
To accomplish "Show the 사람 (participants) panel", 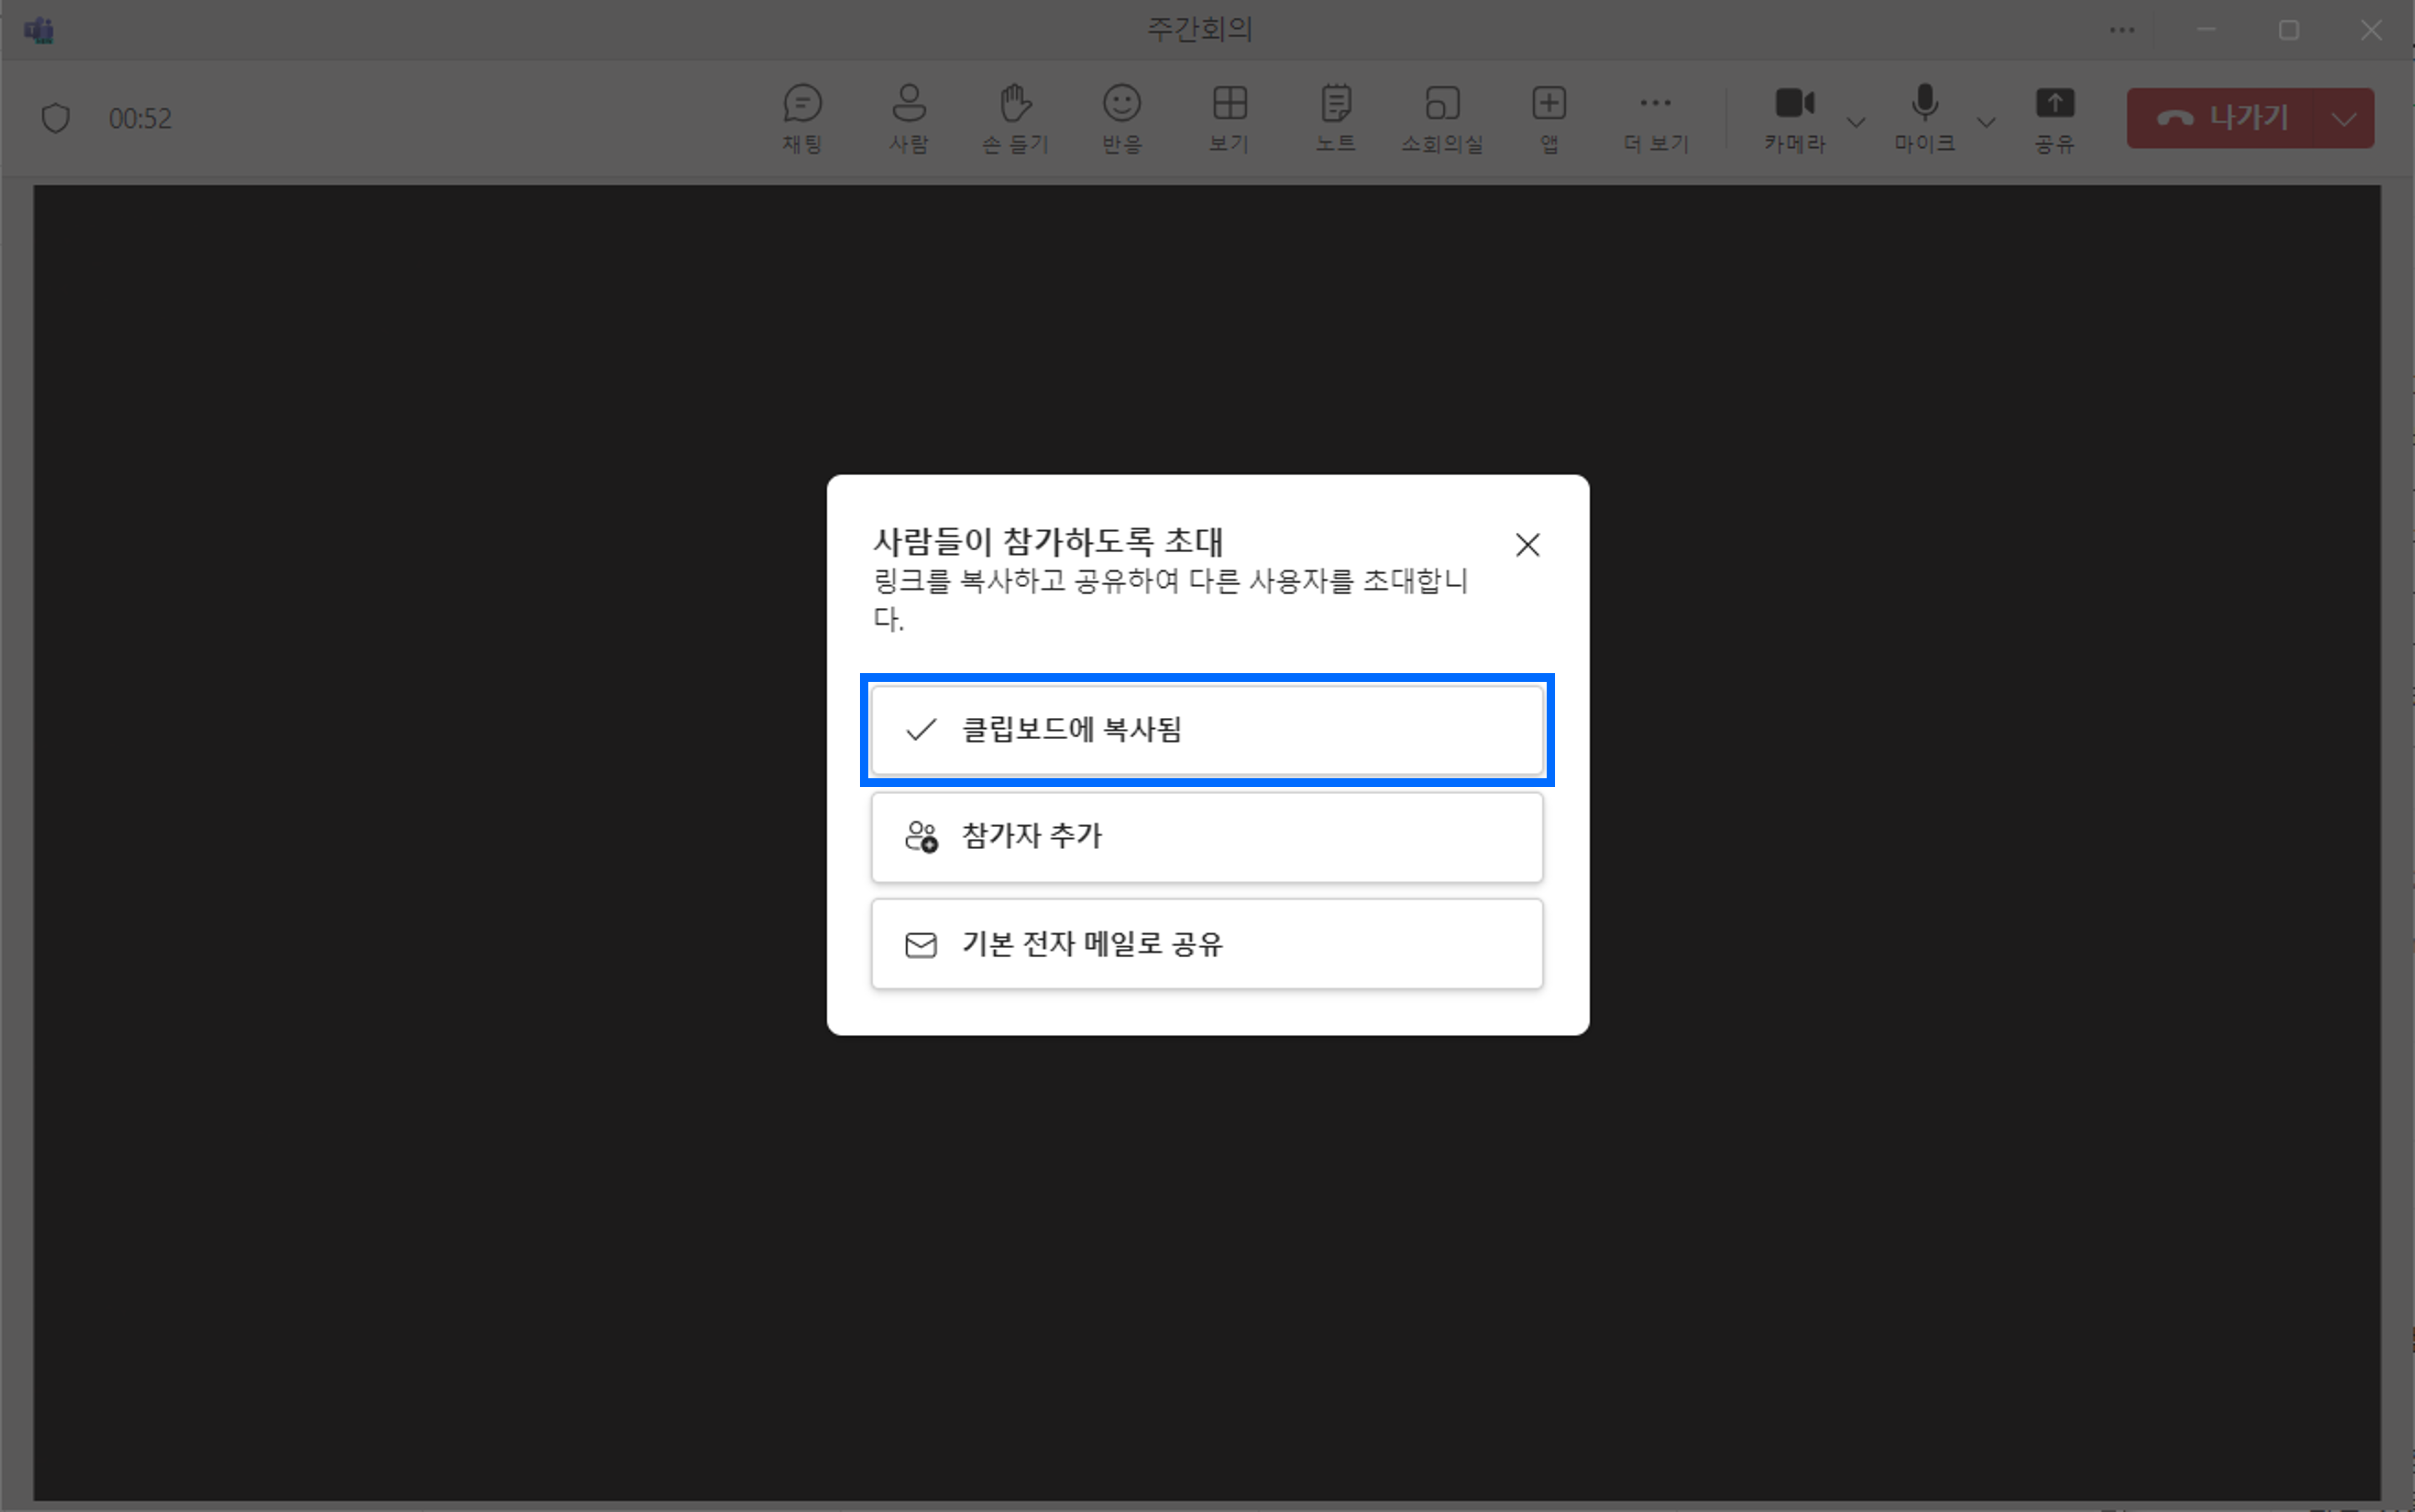I will tap(908, 117).
